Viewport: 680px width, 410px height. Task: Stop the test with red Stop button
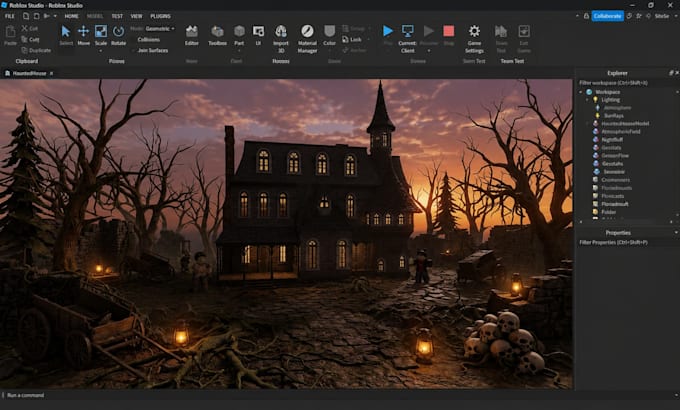449,31
